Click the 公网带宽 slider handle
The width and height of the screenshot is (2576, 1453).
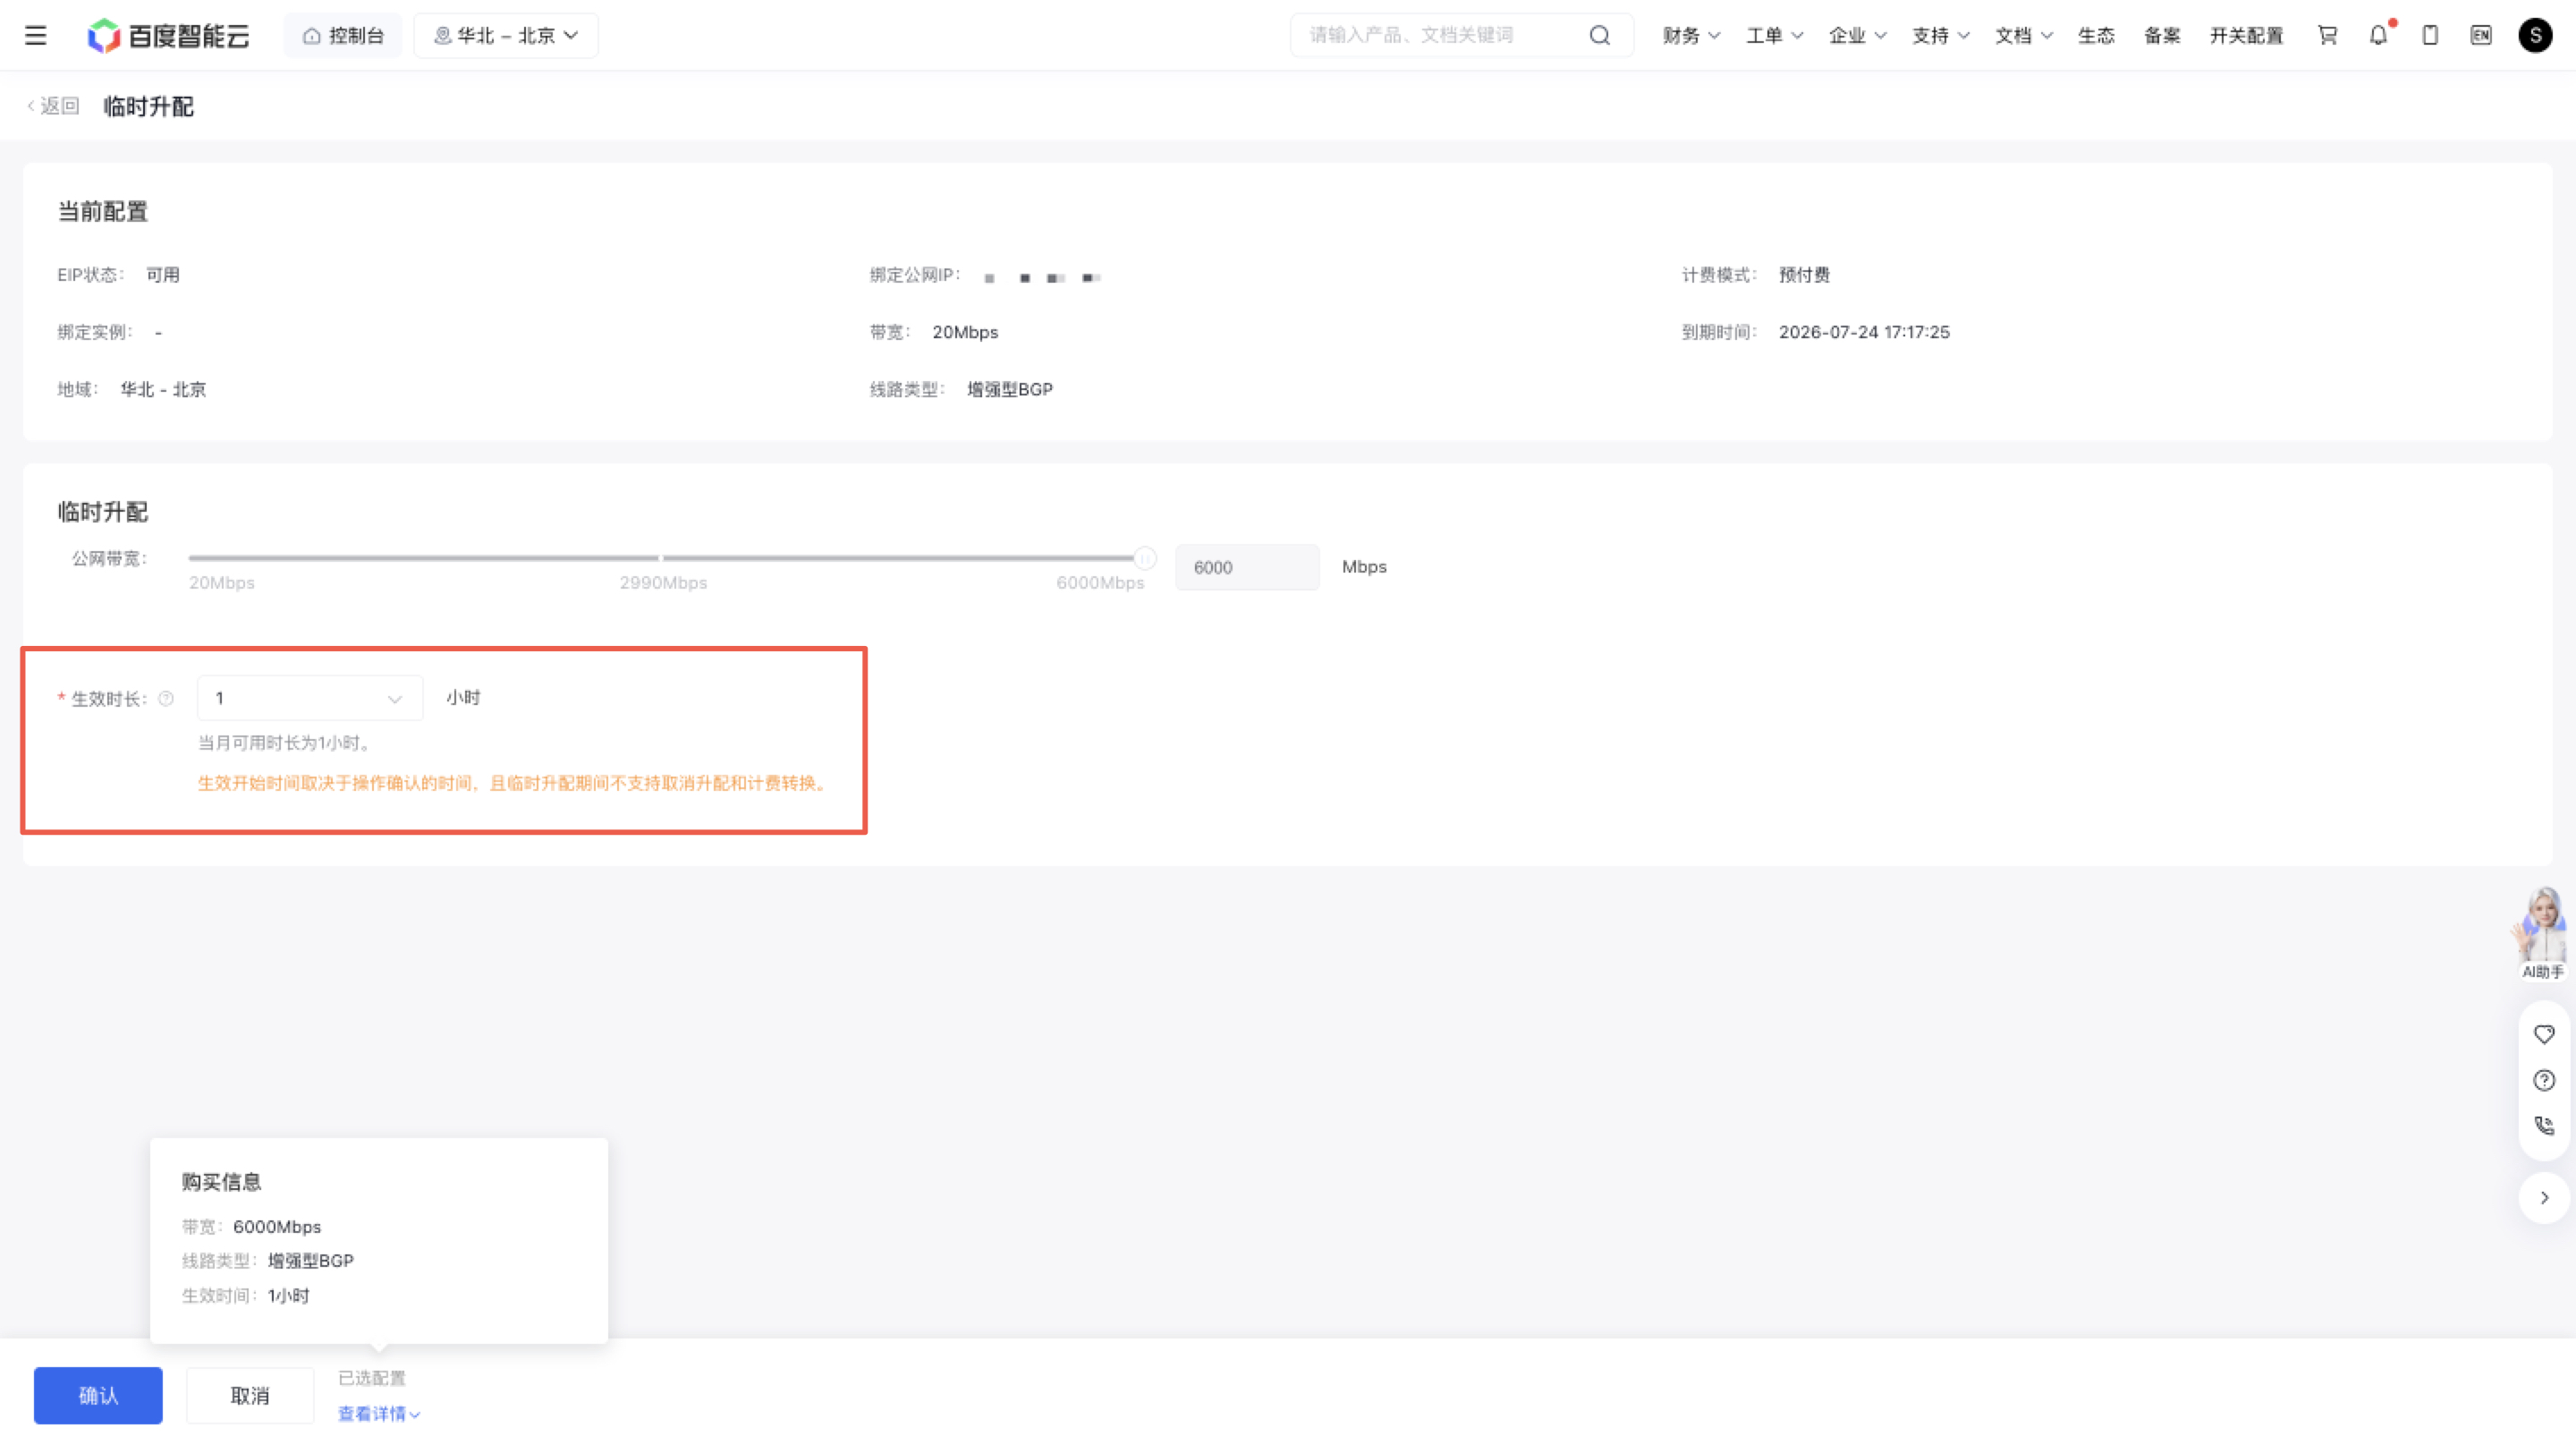click(1145, 558)
